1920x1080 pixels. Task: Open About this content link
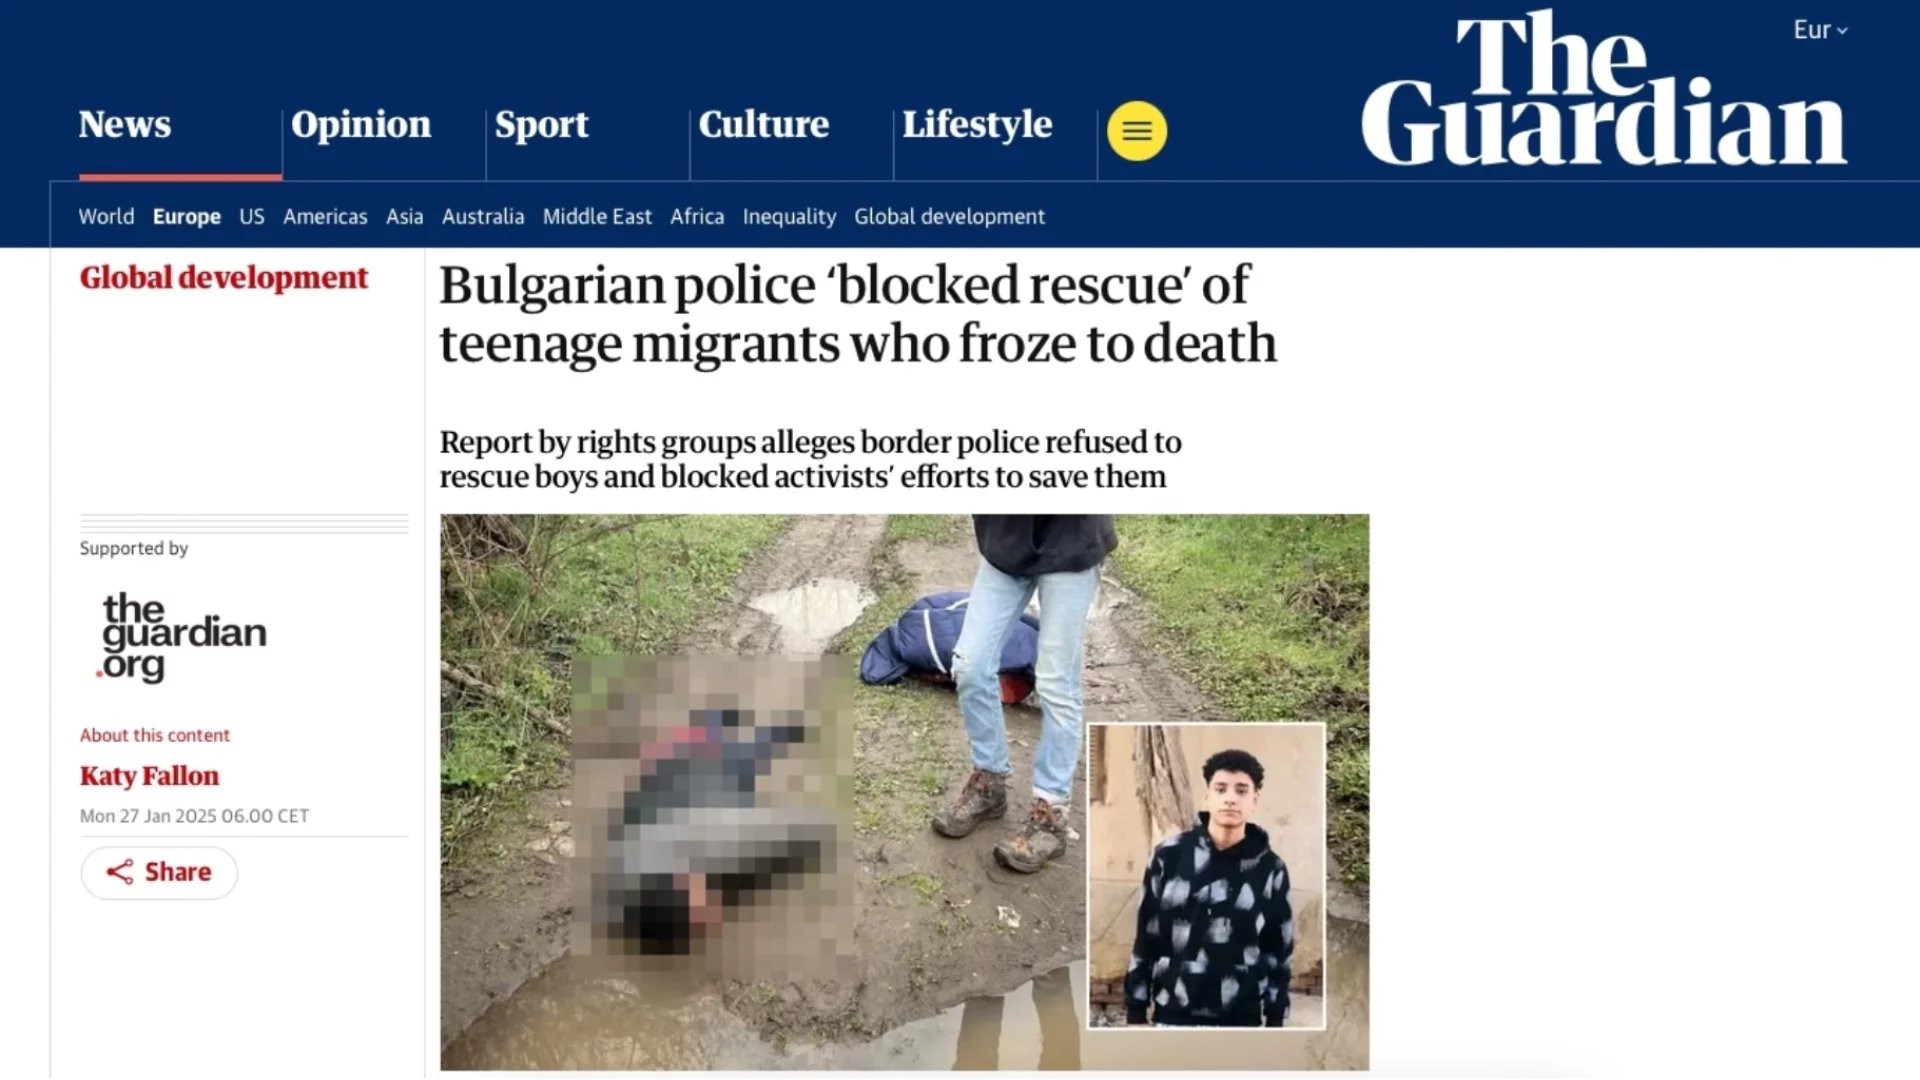(x=155, y=735)
